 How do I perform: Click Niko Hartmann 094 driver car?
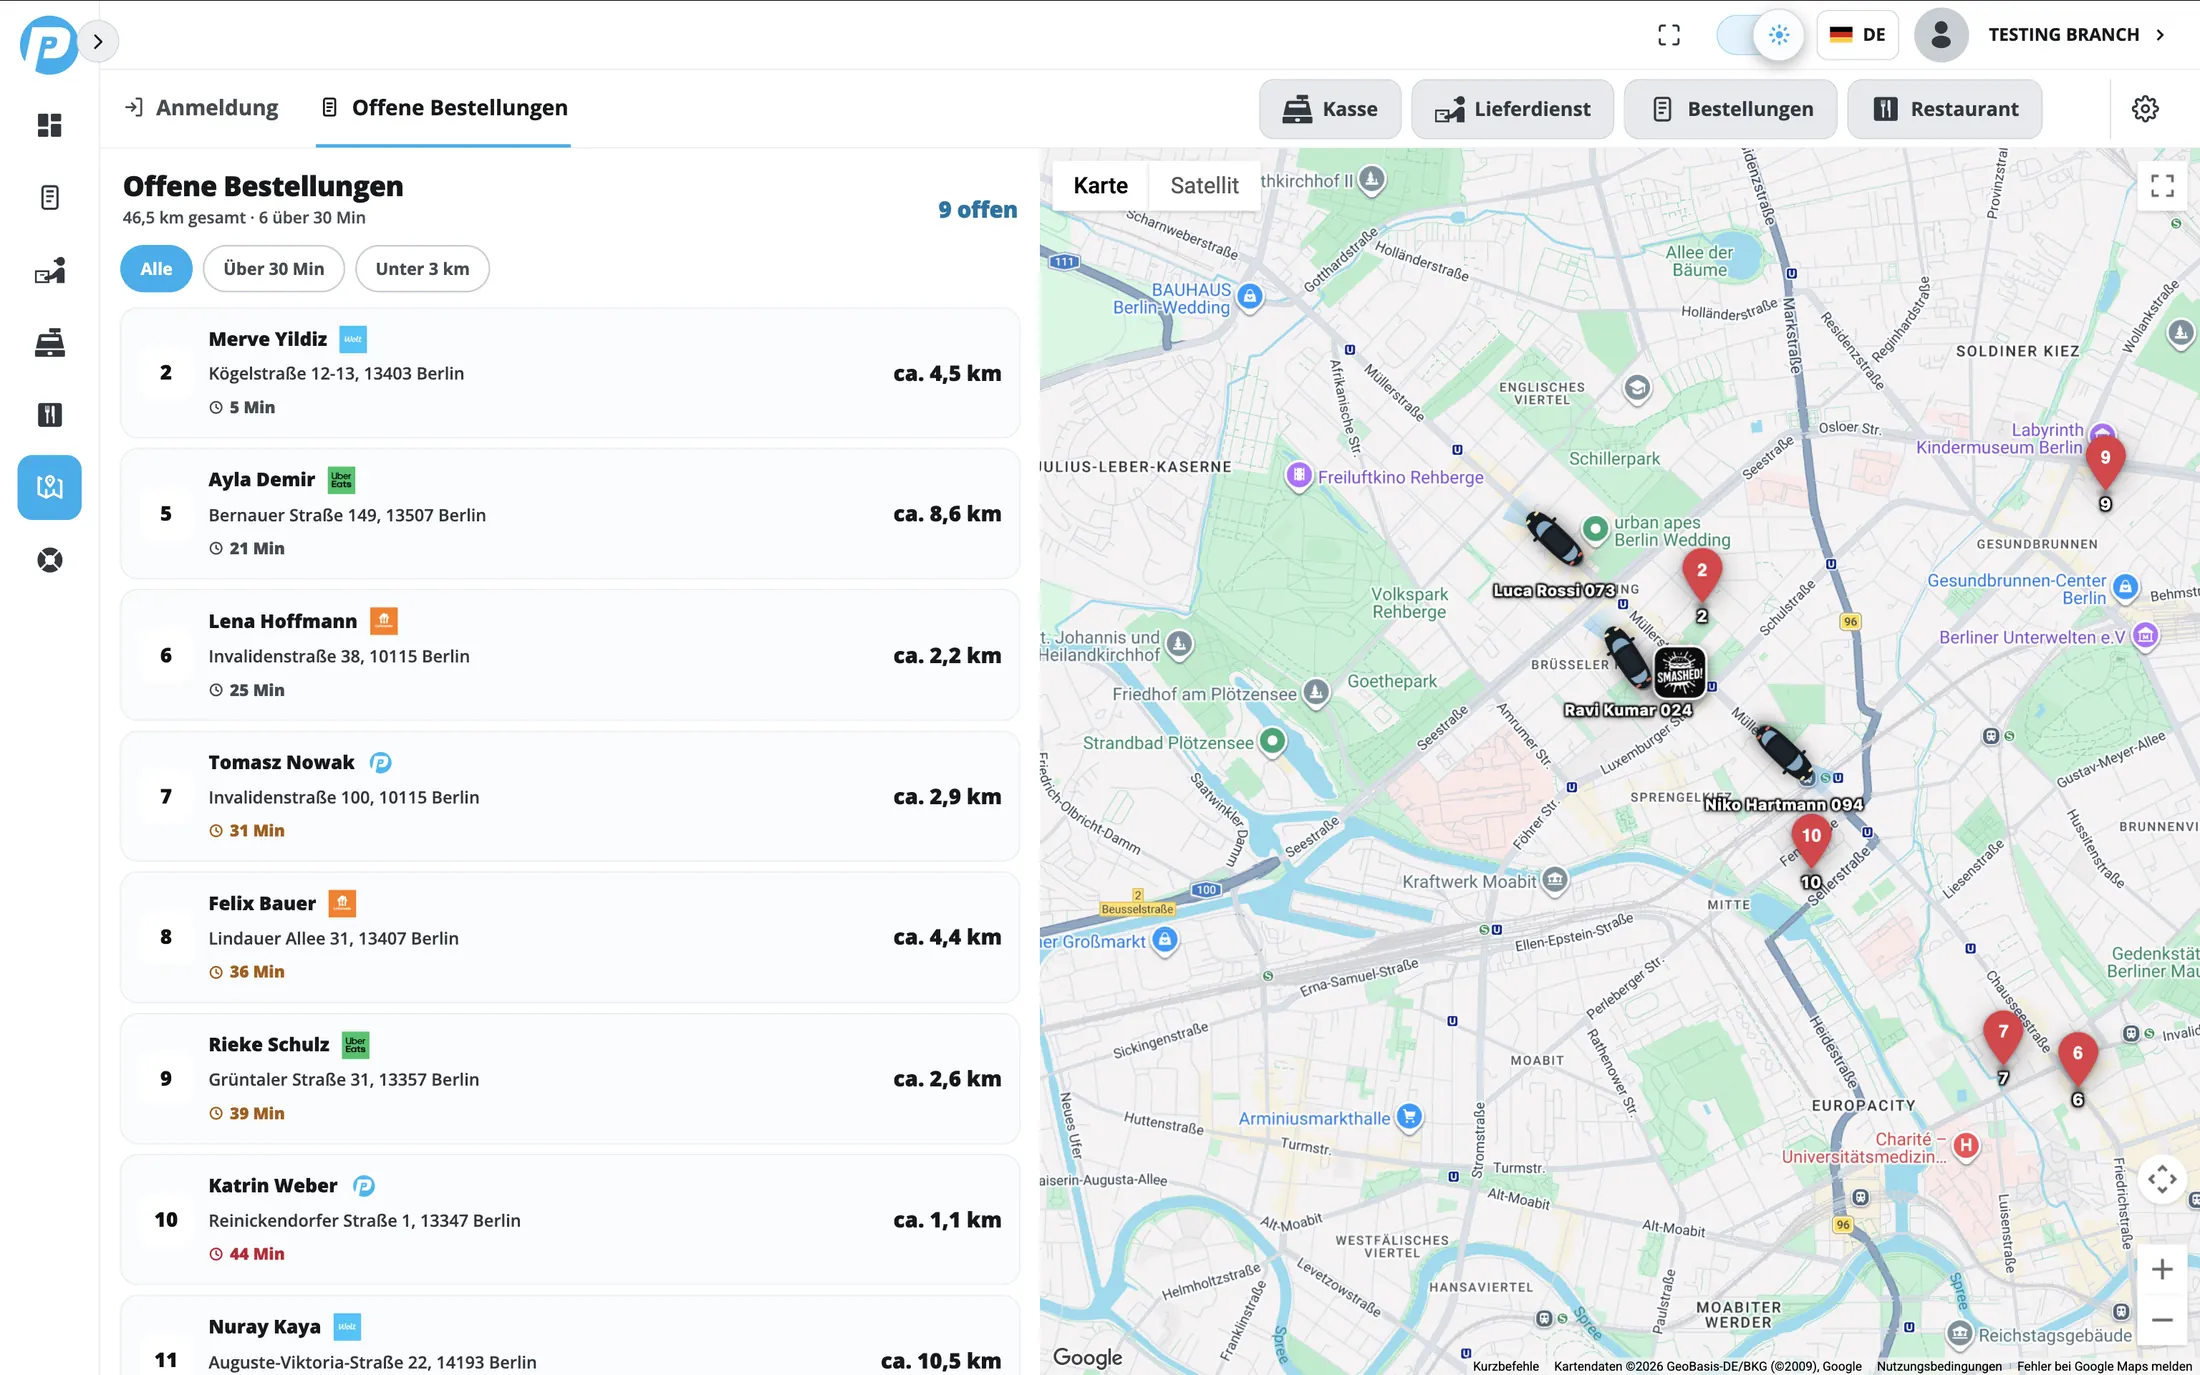pos(1784,752)
